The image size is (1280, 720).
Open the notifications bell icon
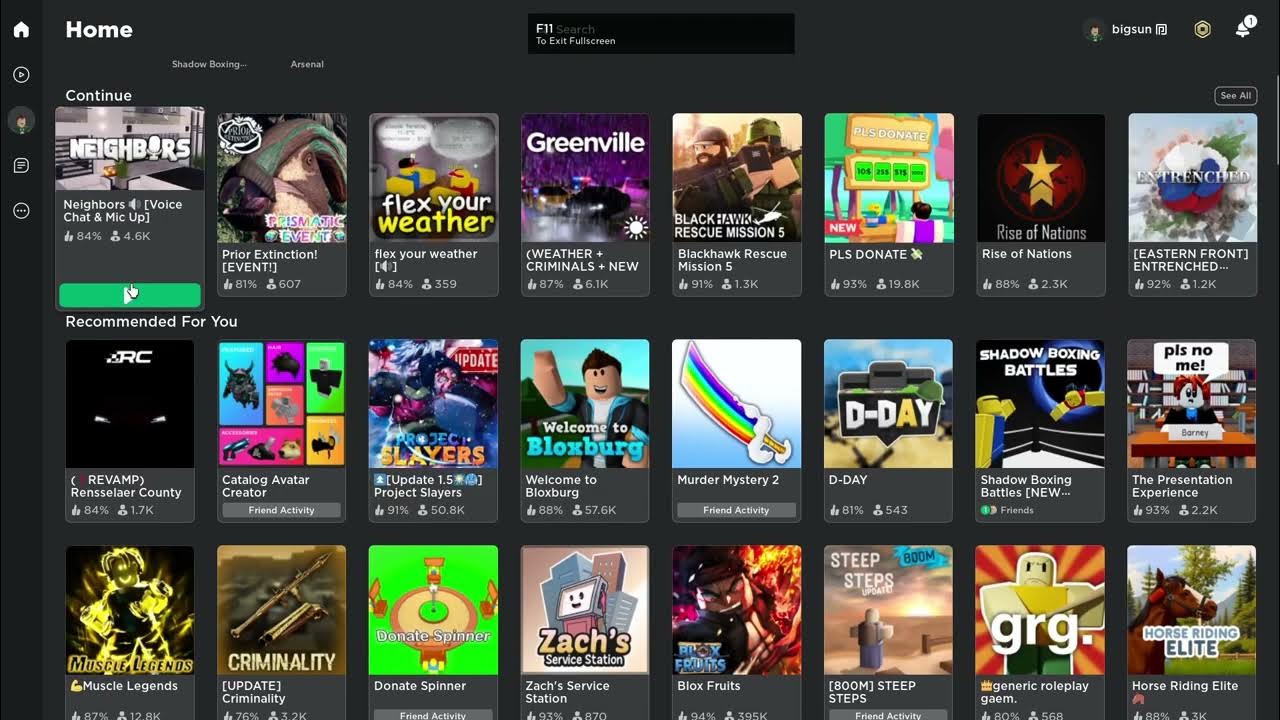click(1243, 29)
